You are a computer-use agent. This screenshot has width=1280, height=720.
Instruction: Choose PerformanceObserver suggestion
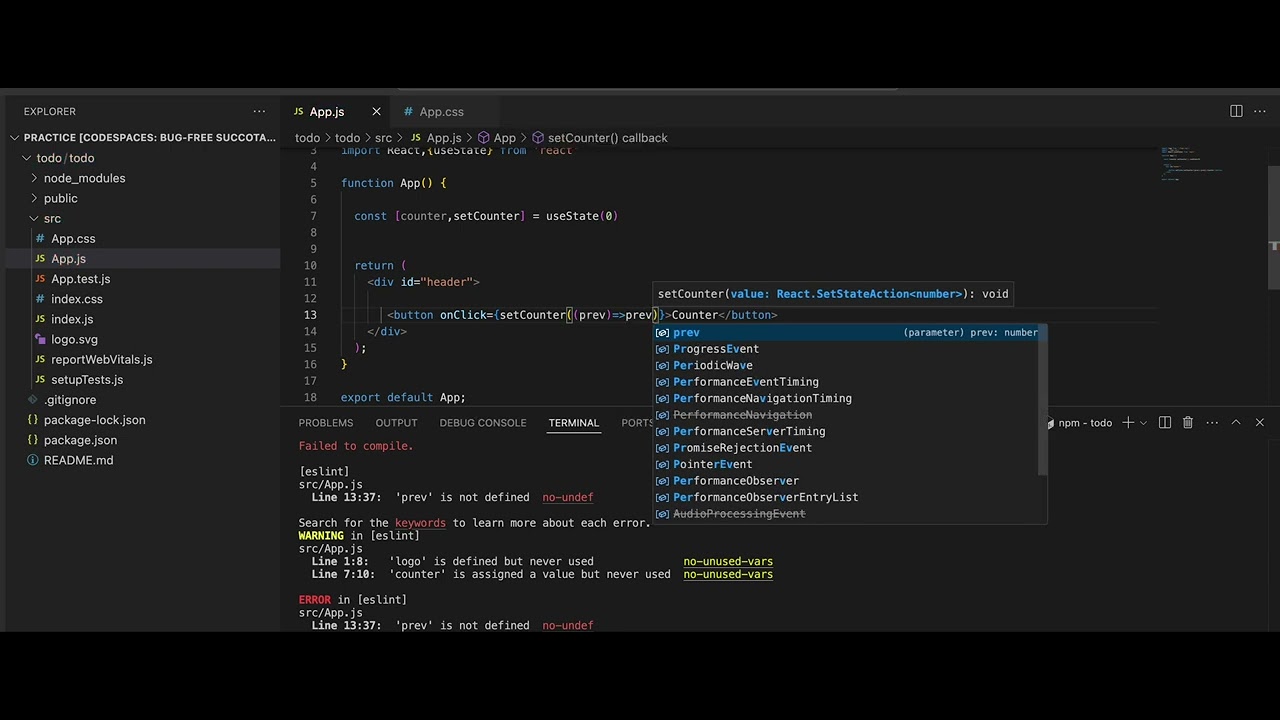coord(846,481)
